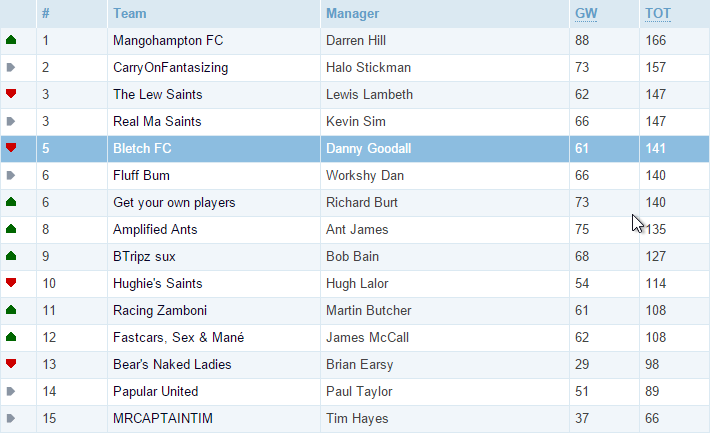710x433 pixels.
Task: Click the Team column header
Action: point(130,14)
